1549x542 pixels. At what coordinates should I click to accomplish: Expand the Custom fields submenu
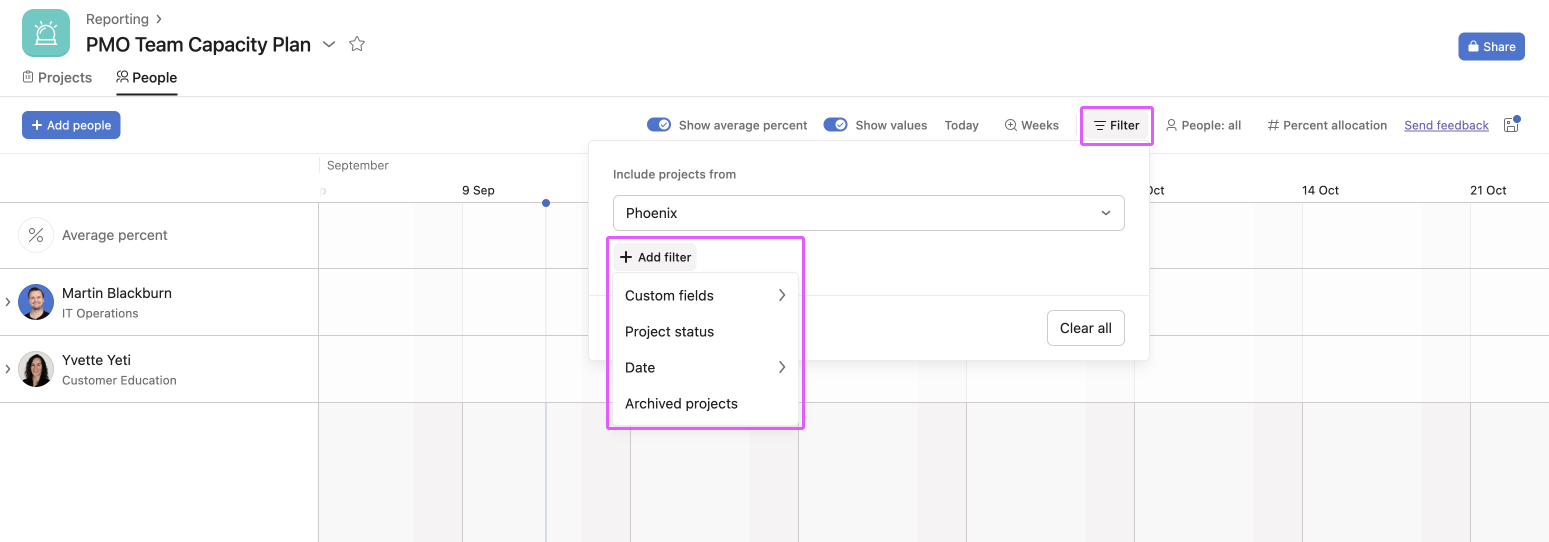pyautogui.click(x=704, y=296)
